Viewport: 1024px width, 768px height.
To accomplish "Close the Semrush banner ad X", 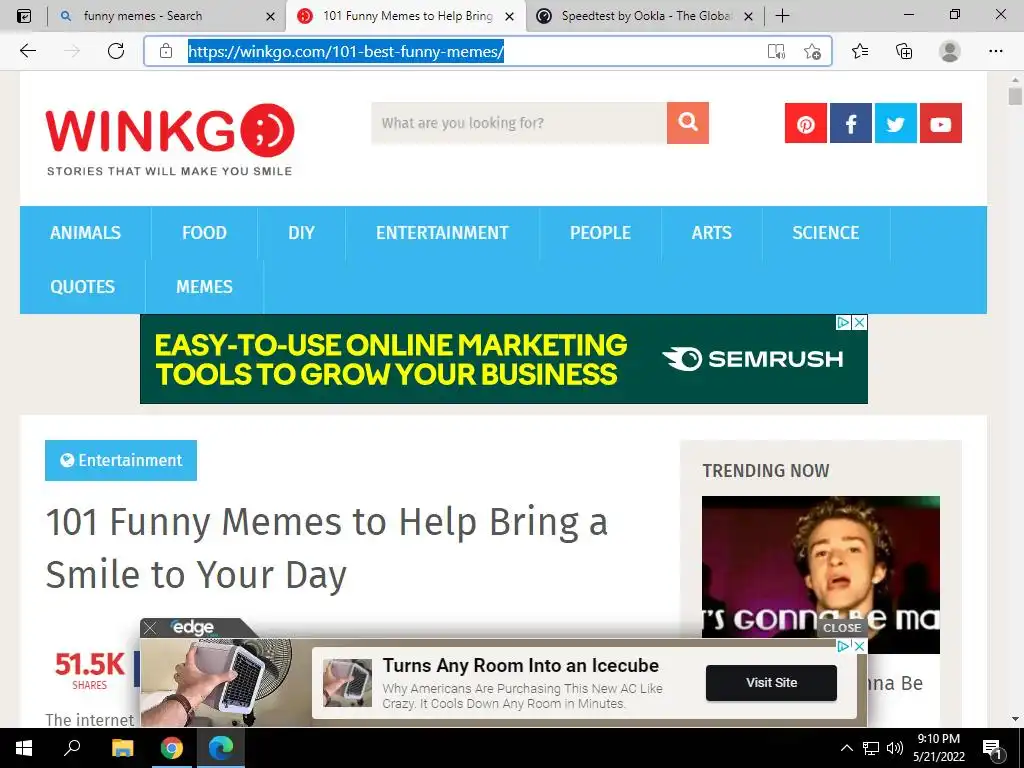I will point(860,322).
